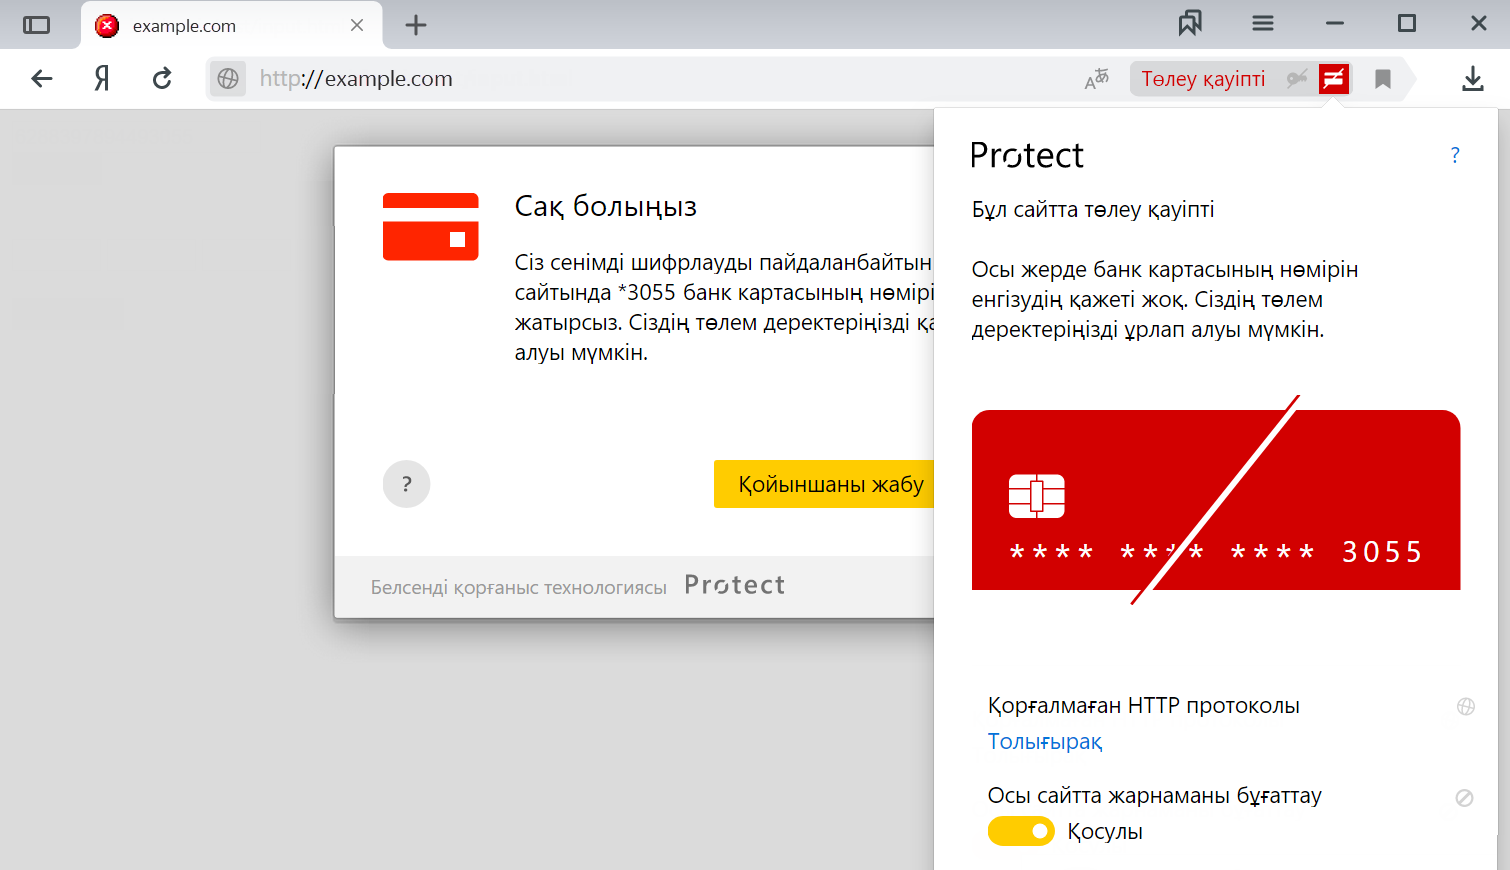Viewport: 1510px width, 870px height.
Task: Click the 'Сақ болыңыз' dialog heading
Action: pyautogui.click(x=606, y=206)
